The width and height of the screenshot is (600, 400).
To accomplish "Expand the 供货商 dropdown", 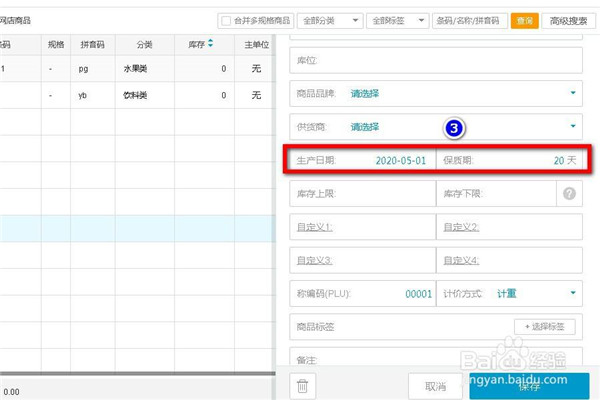I will 573,127.
